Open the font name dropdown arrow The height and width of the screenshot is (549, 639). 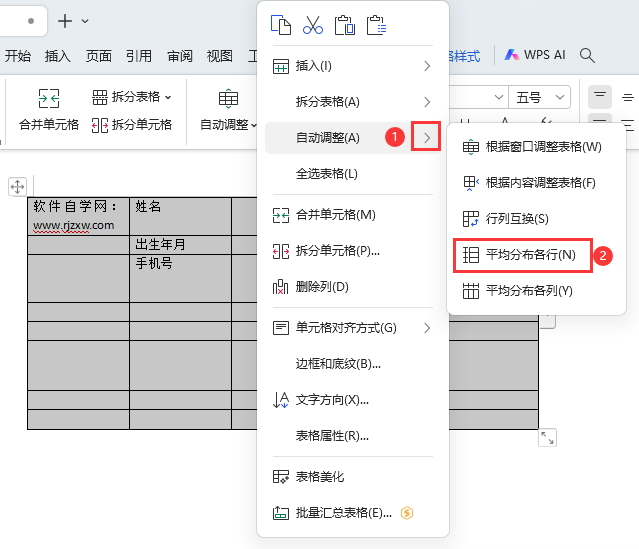[498, 97]
